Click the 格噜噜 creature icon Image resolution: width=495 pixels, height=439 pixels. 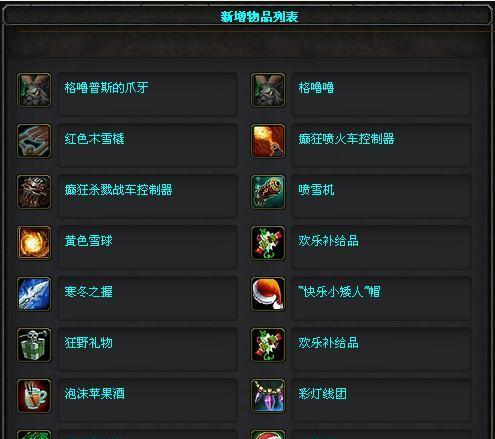(x=268, y=90)
